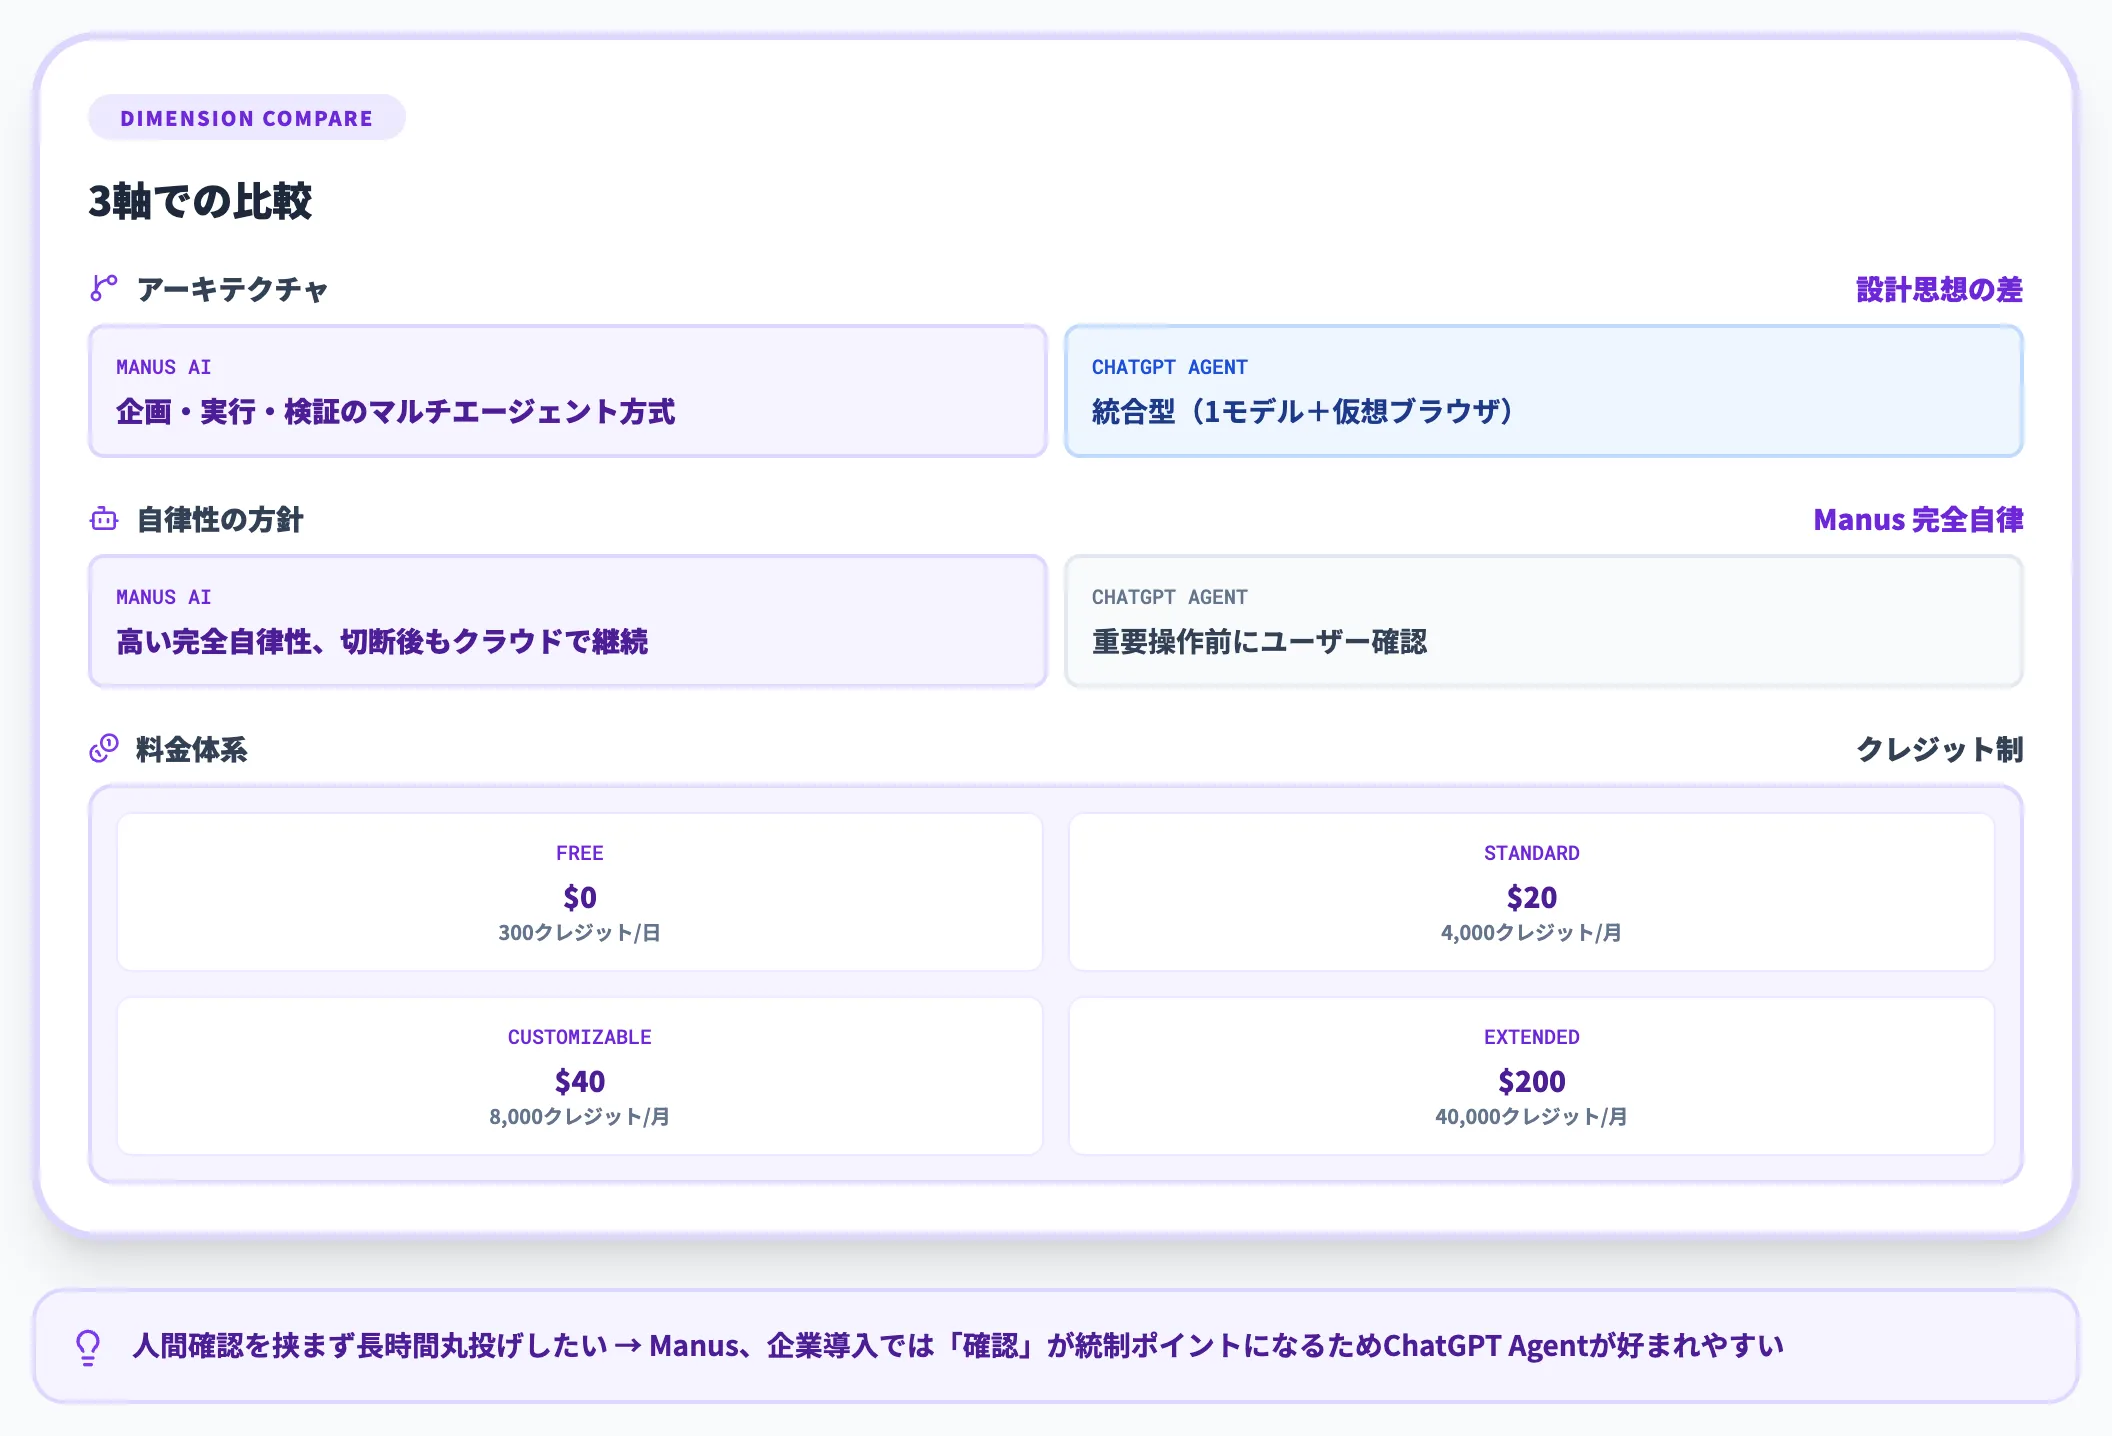The width and height of the screenshot is (2112, 1436).
Task: Click the MANUS AI label in architecture card
Action: point(164,367)
